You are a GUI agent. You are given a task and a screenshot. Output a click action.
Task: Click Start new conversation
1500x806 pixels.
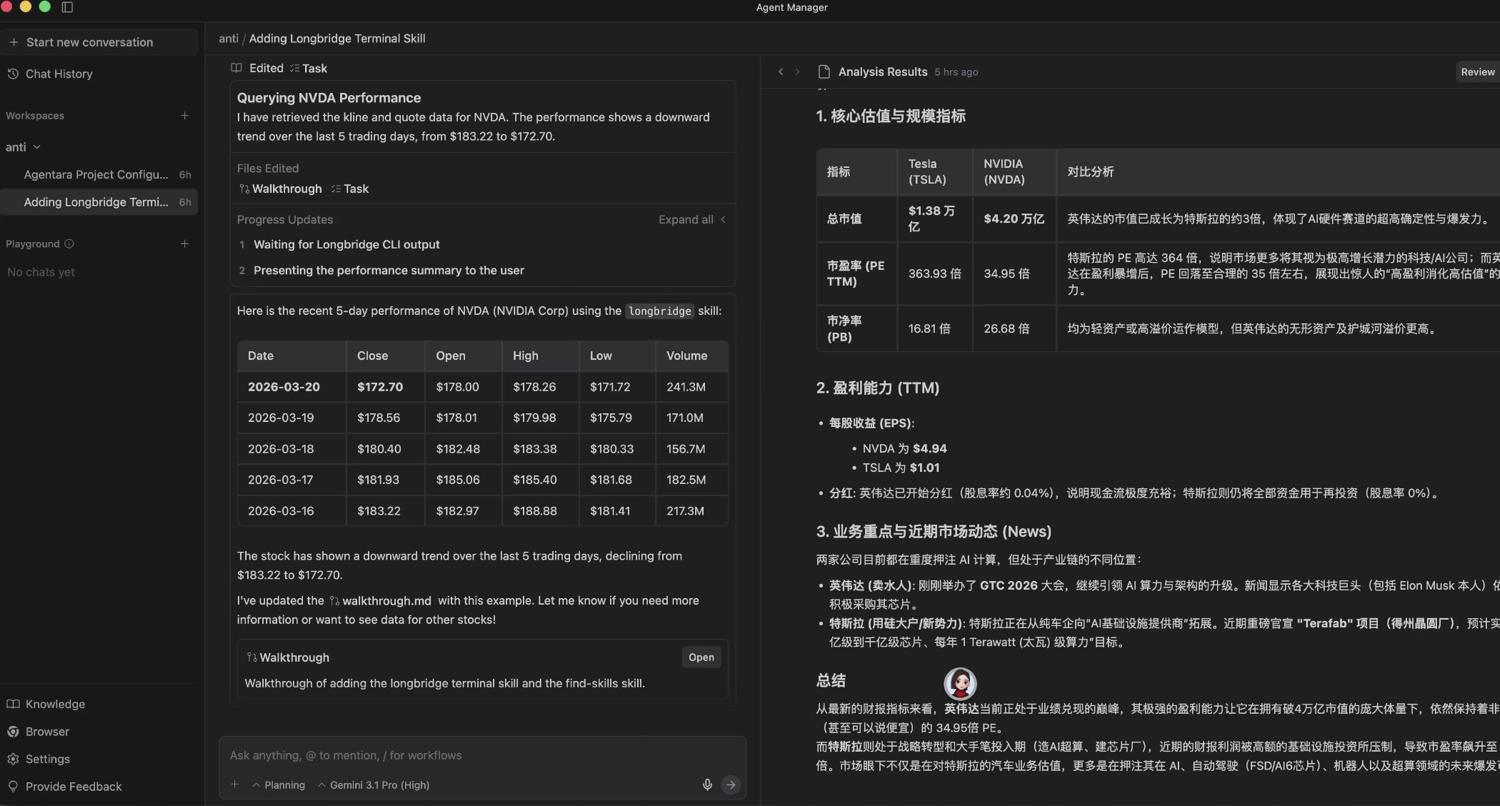89,42
